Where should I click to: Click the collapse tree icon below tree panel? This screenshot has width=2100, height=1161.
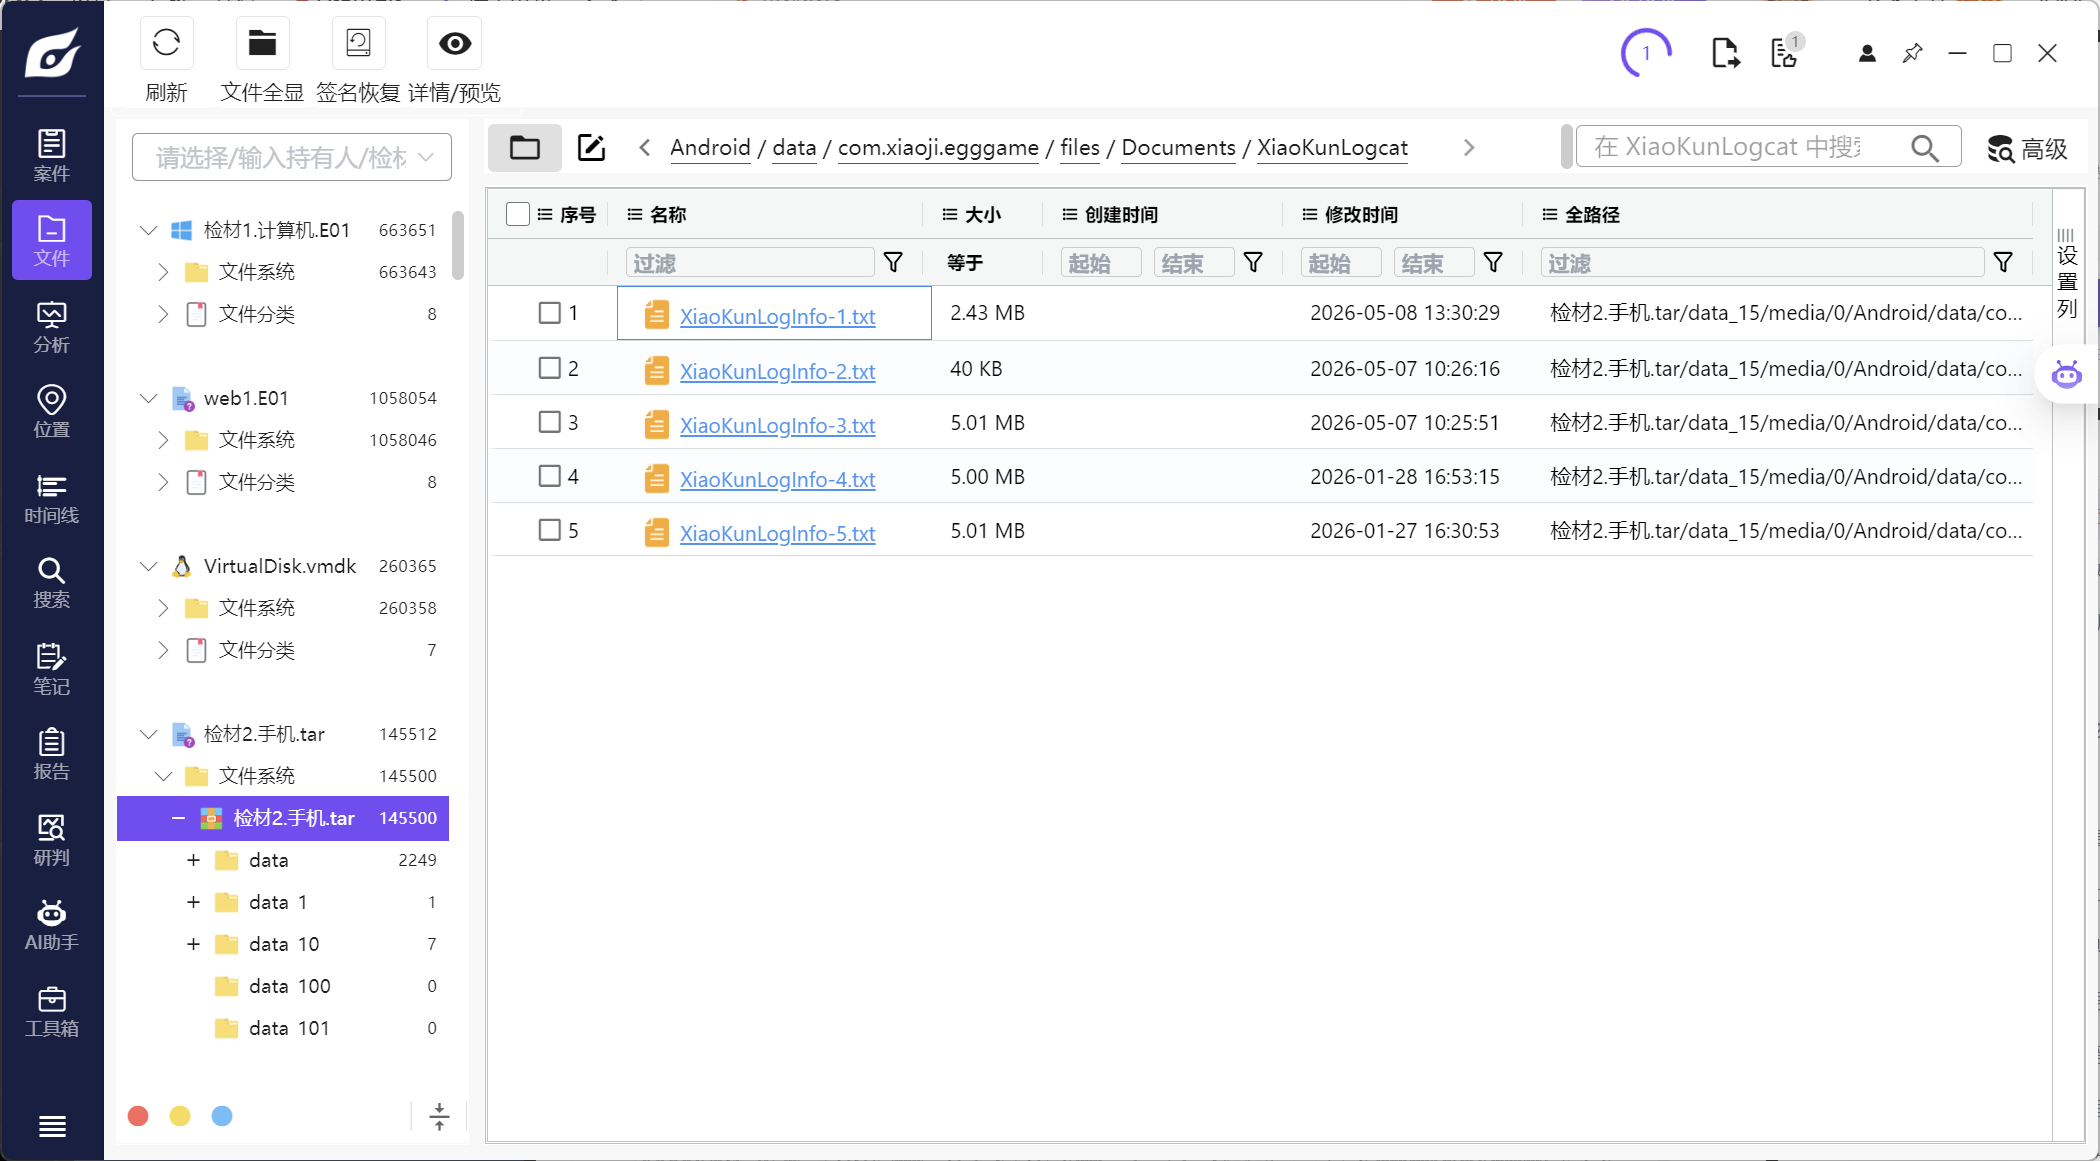(x=439, y=1116)
